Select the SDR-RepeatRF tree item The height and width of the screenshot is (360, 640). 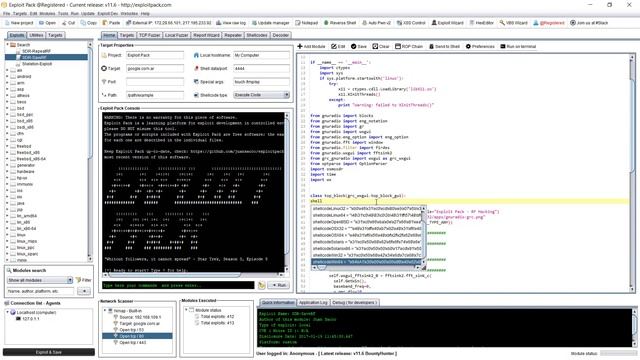pos(36,51)
